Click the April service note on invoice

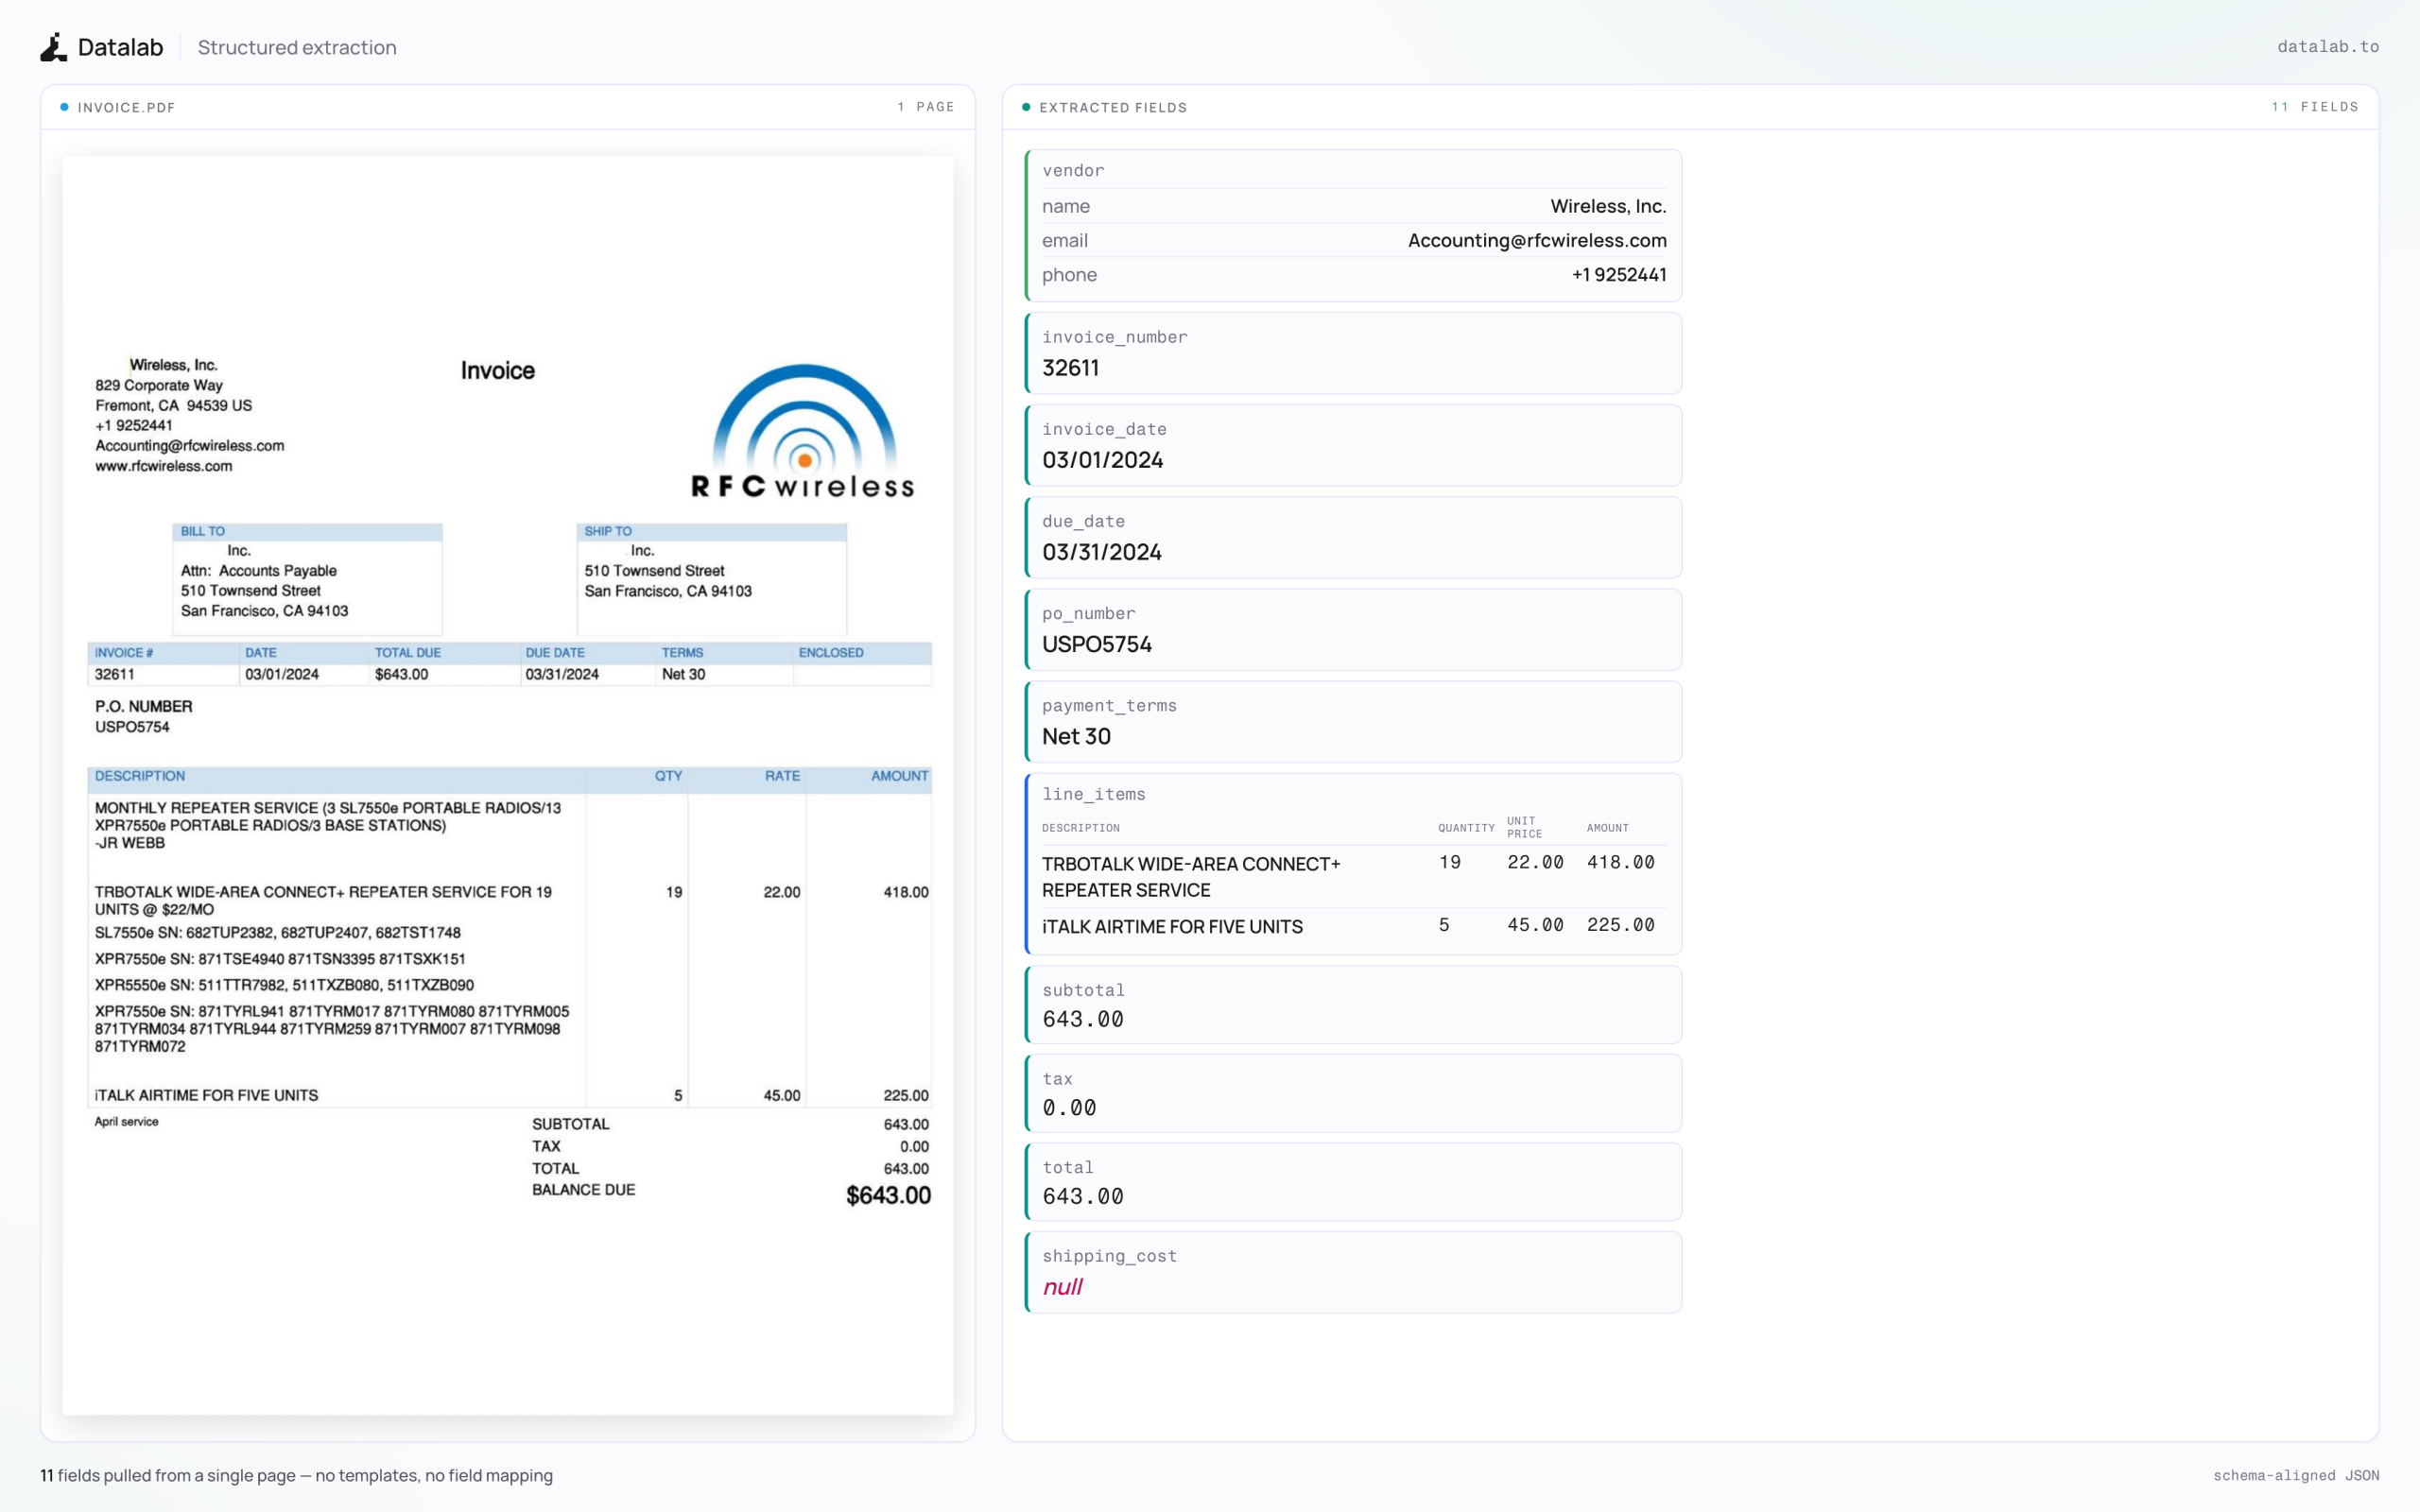[x=126, y=1122]
